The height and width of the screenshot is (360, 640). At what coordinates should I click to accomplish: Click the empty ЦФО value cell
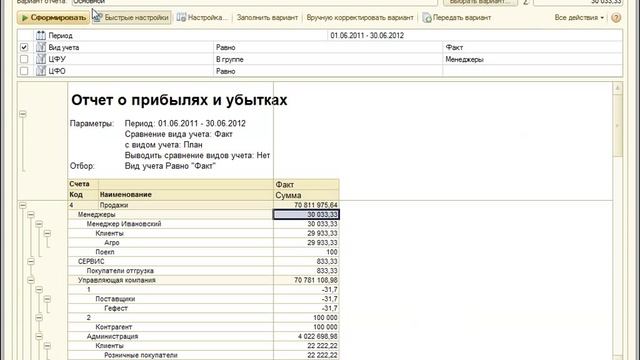[x=533, y=71]
